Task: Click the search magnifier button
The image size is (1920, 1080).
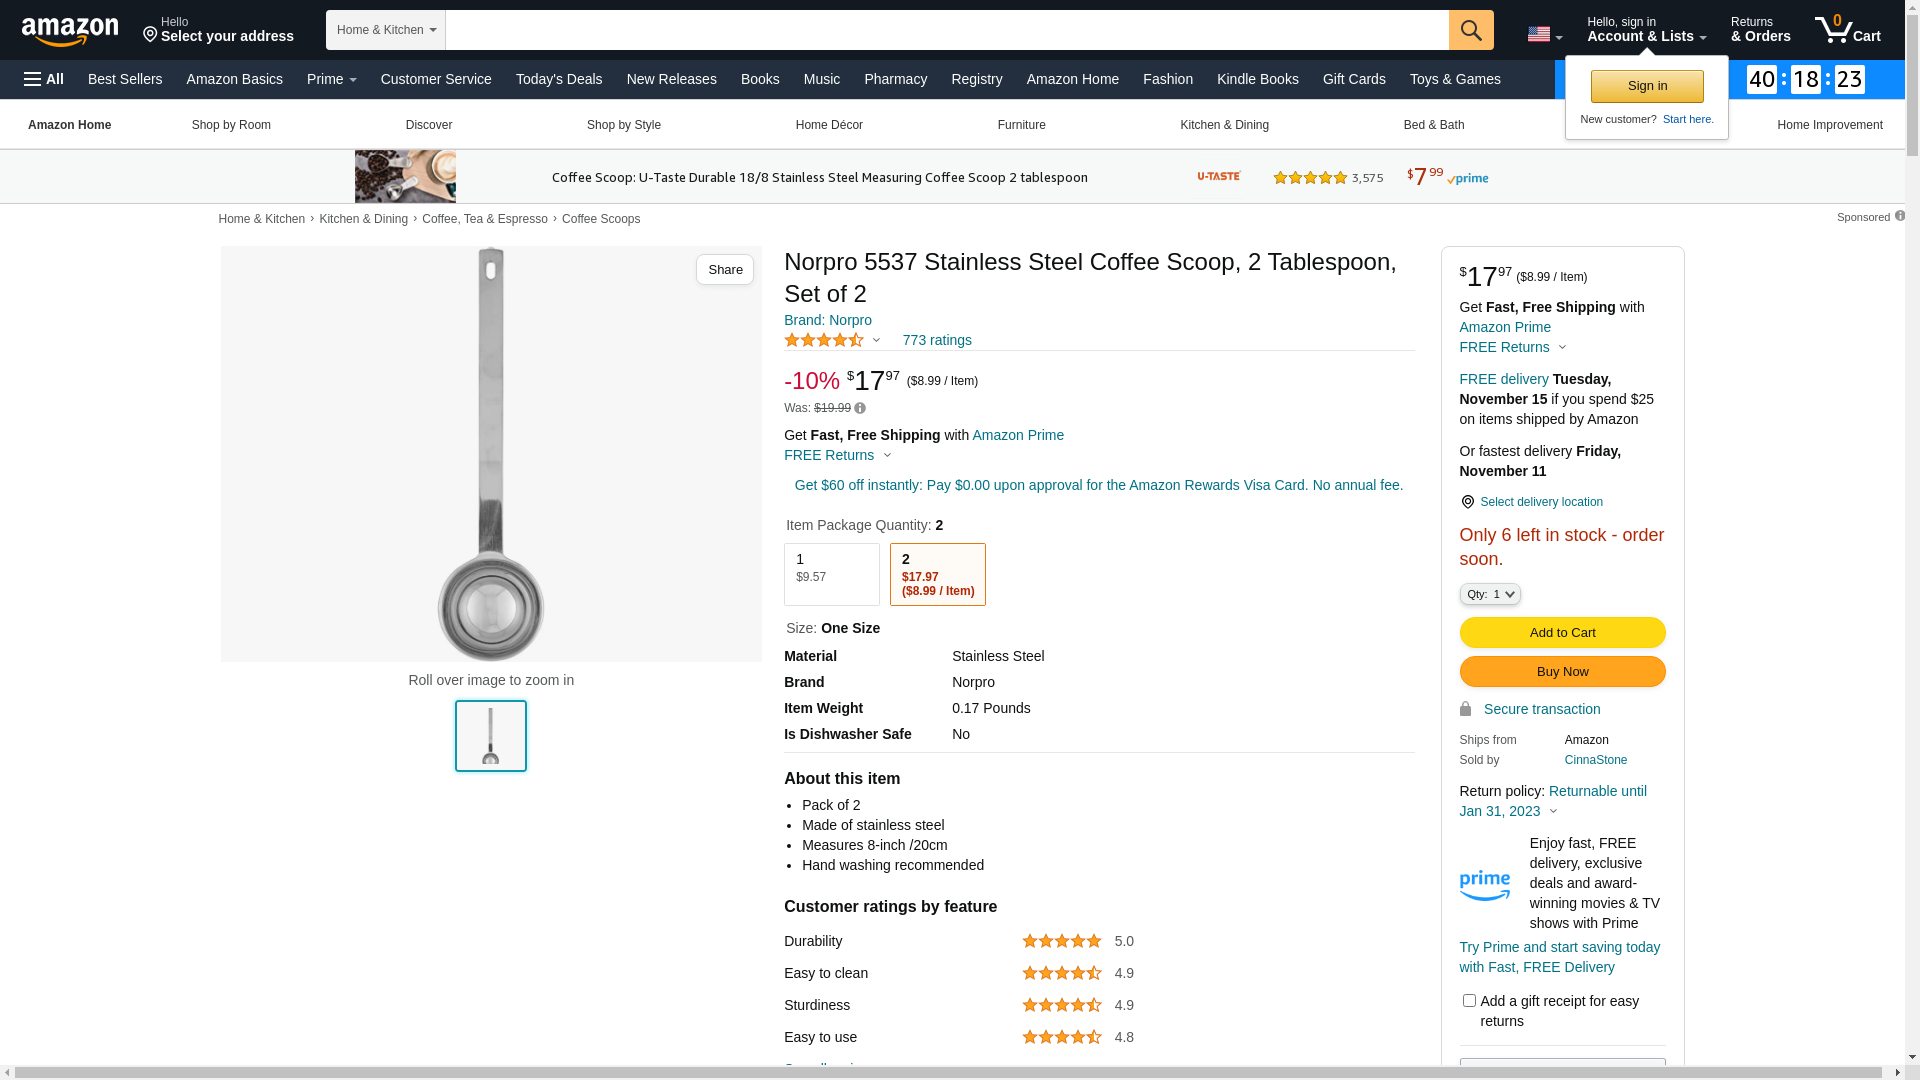Action: point(1471,30)
